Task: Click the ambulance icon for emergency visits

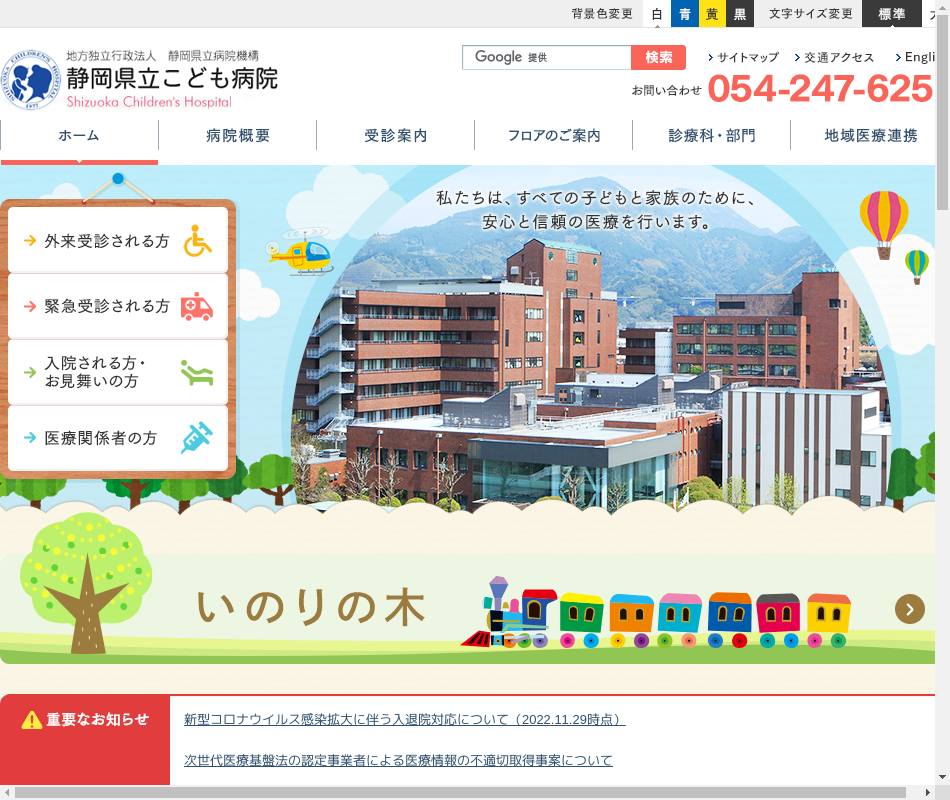Action: 197,306
